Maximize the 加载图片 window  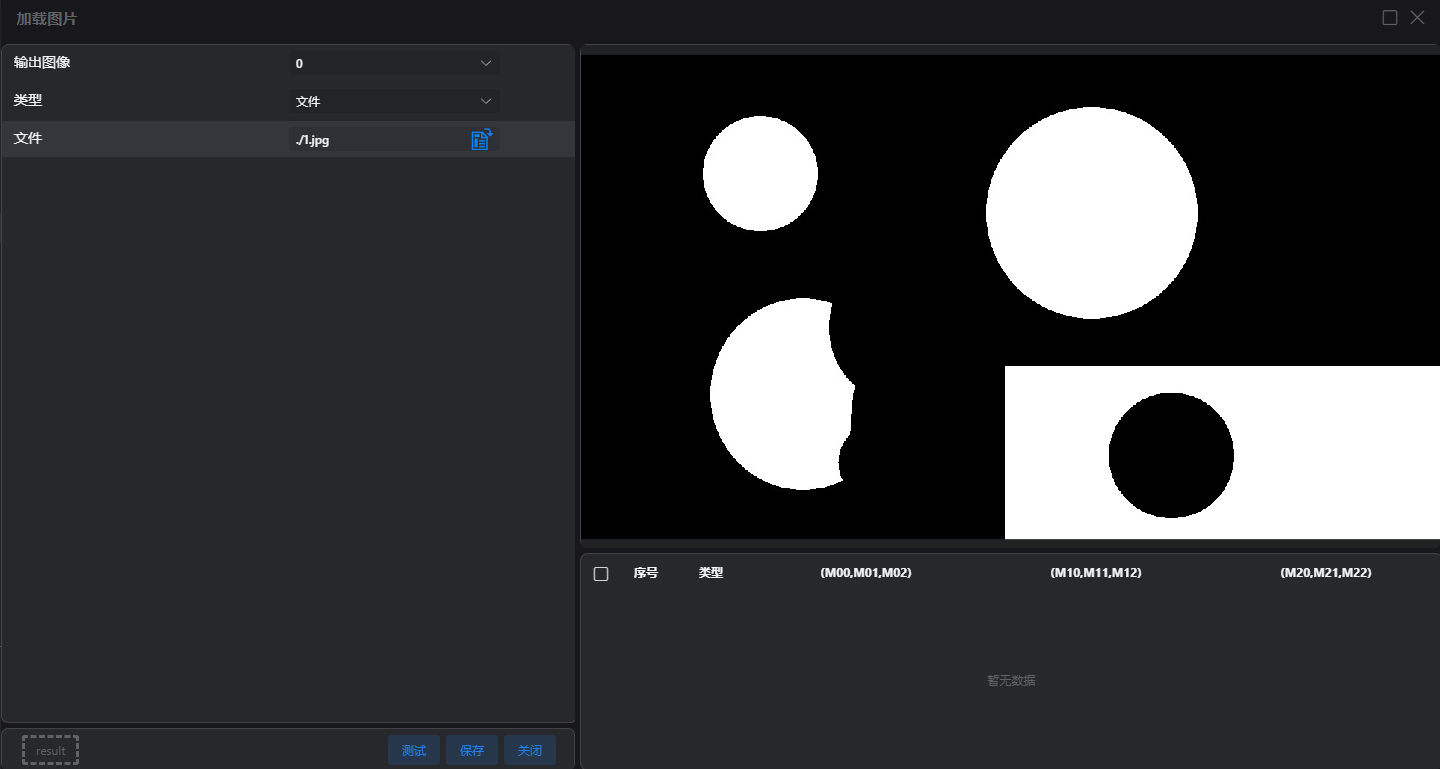[x=1390, y=18]
